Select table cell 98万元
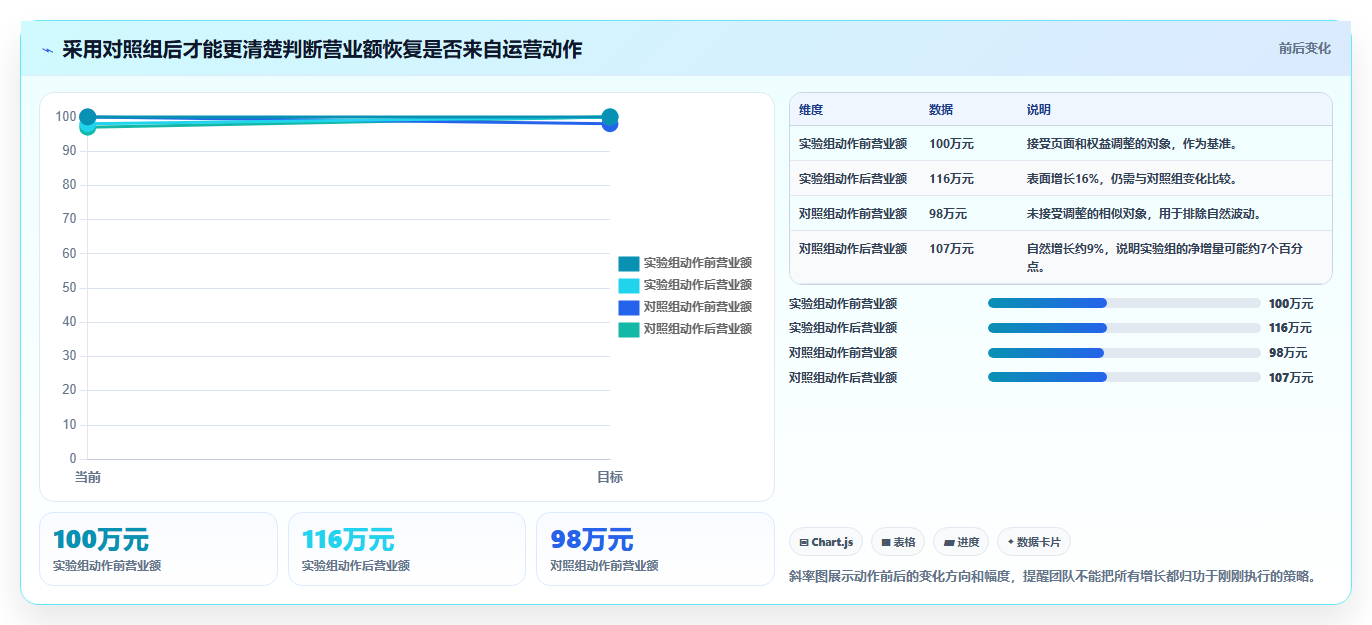This screenshot has width=1372, height=625. pyautogui.click(x=948, y=214)
